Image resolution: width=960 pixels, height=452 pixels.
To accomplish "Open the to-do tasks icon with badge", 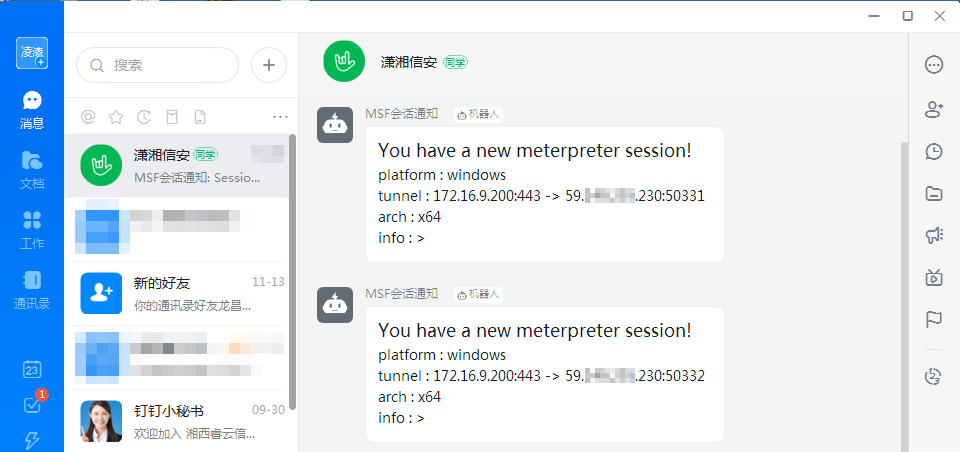I will pos(32,404).
